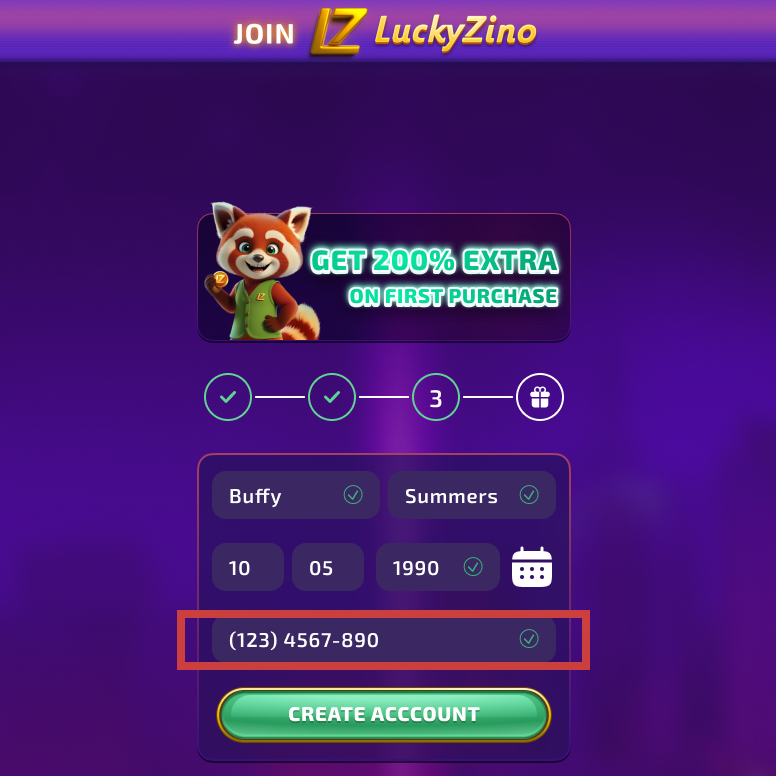Screen dimensions: 776x776
Task: Open the calendar date picker icon
Action: [x=532, y=567]
